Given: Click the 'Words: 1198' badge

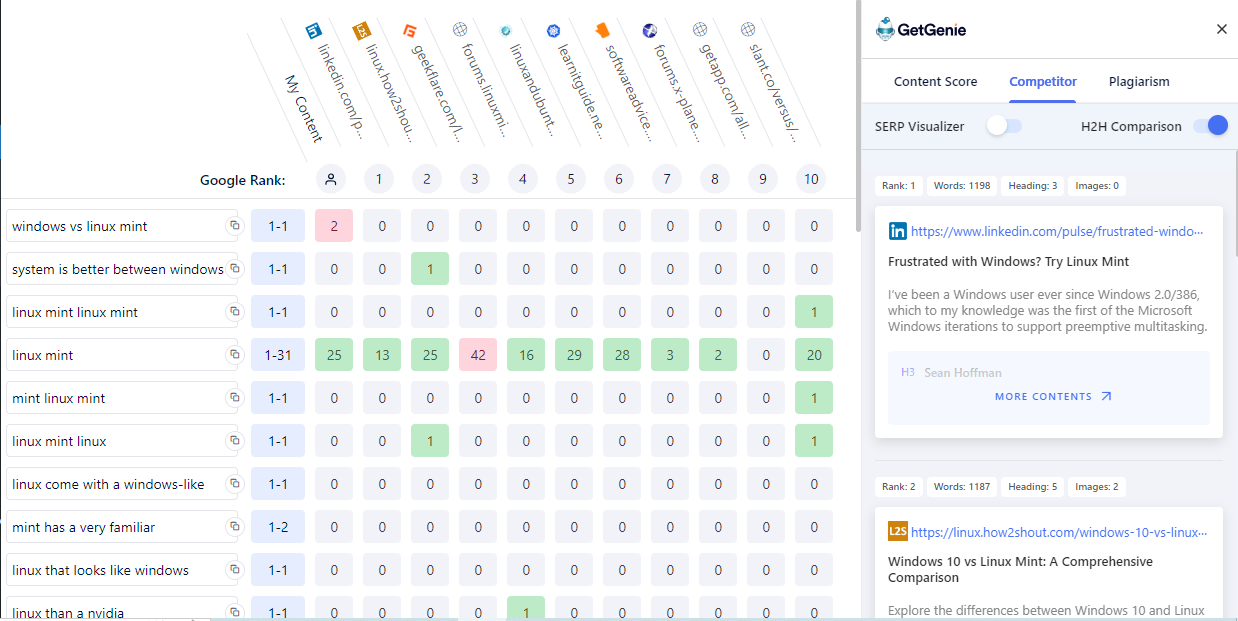Looking at the screenshot, I should (x=962, y=185).
